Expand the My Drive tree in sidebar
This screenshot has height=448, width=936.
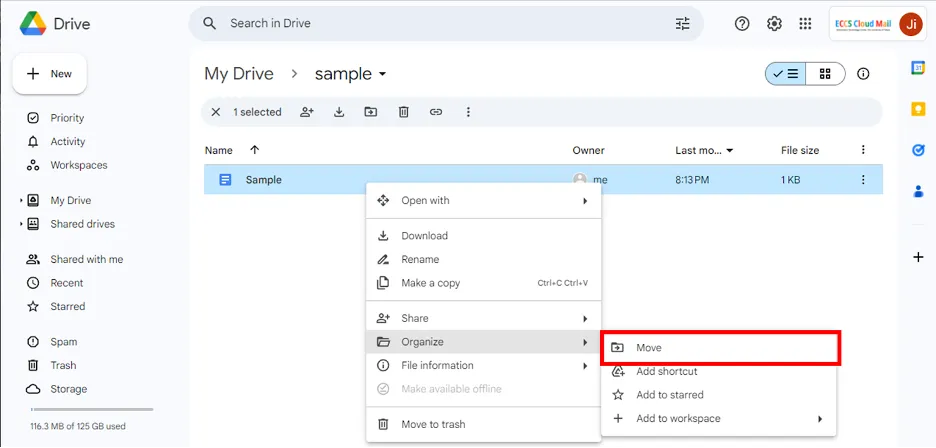point(21,201)
